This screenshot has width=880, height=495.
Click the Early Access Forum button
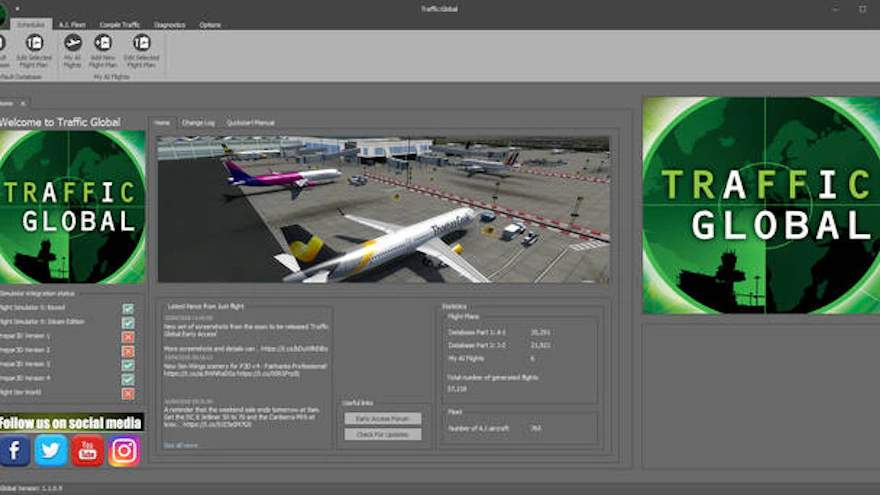[x=383, y=419]
